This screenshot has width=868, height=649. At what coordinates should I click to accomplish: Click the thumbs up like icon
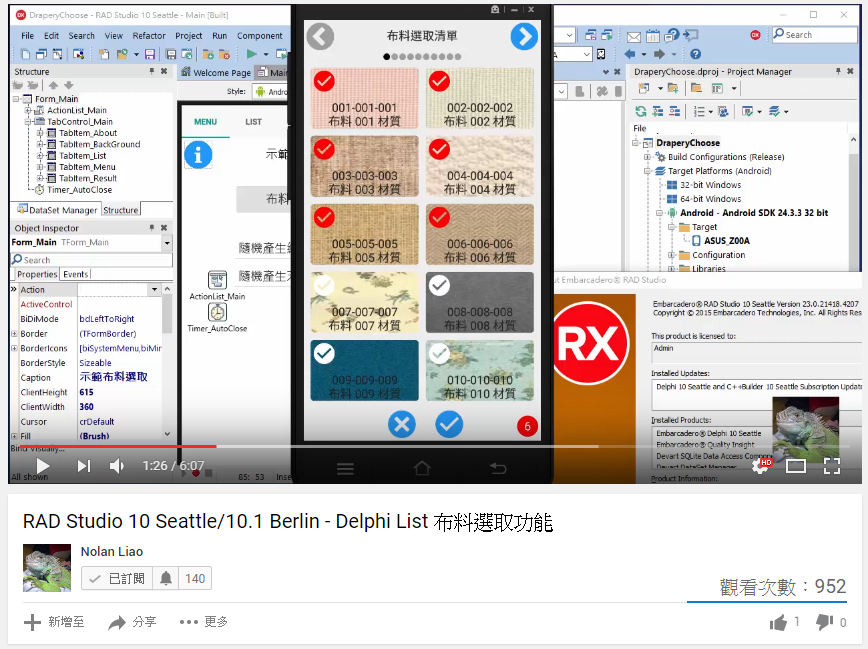pyautogui.click(x=778, y=622)
